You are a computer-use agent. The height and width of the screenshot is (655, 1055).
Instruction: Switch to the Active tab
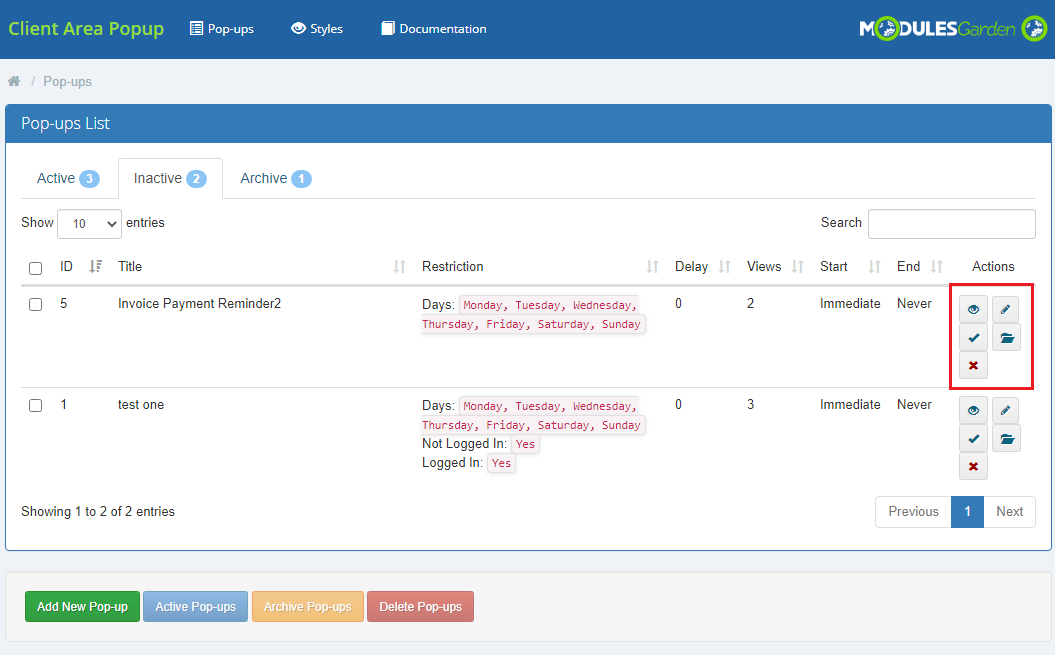point(68,178)
